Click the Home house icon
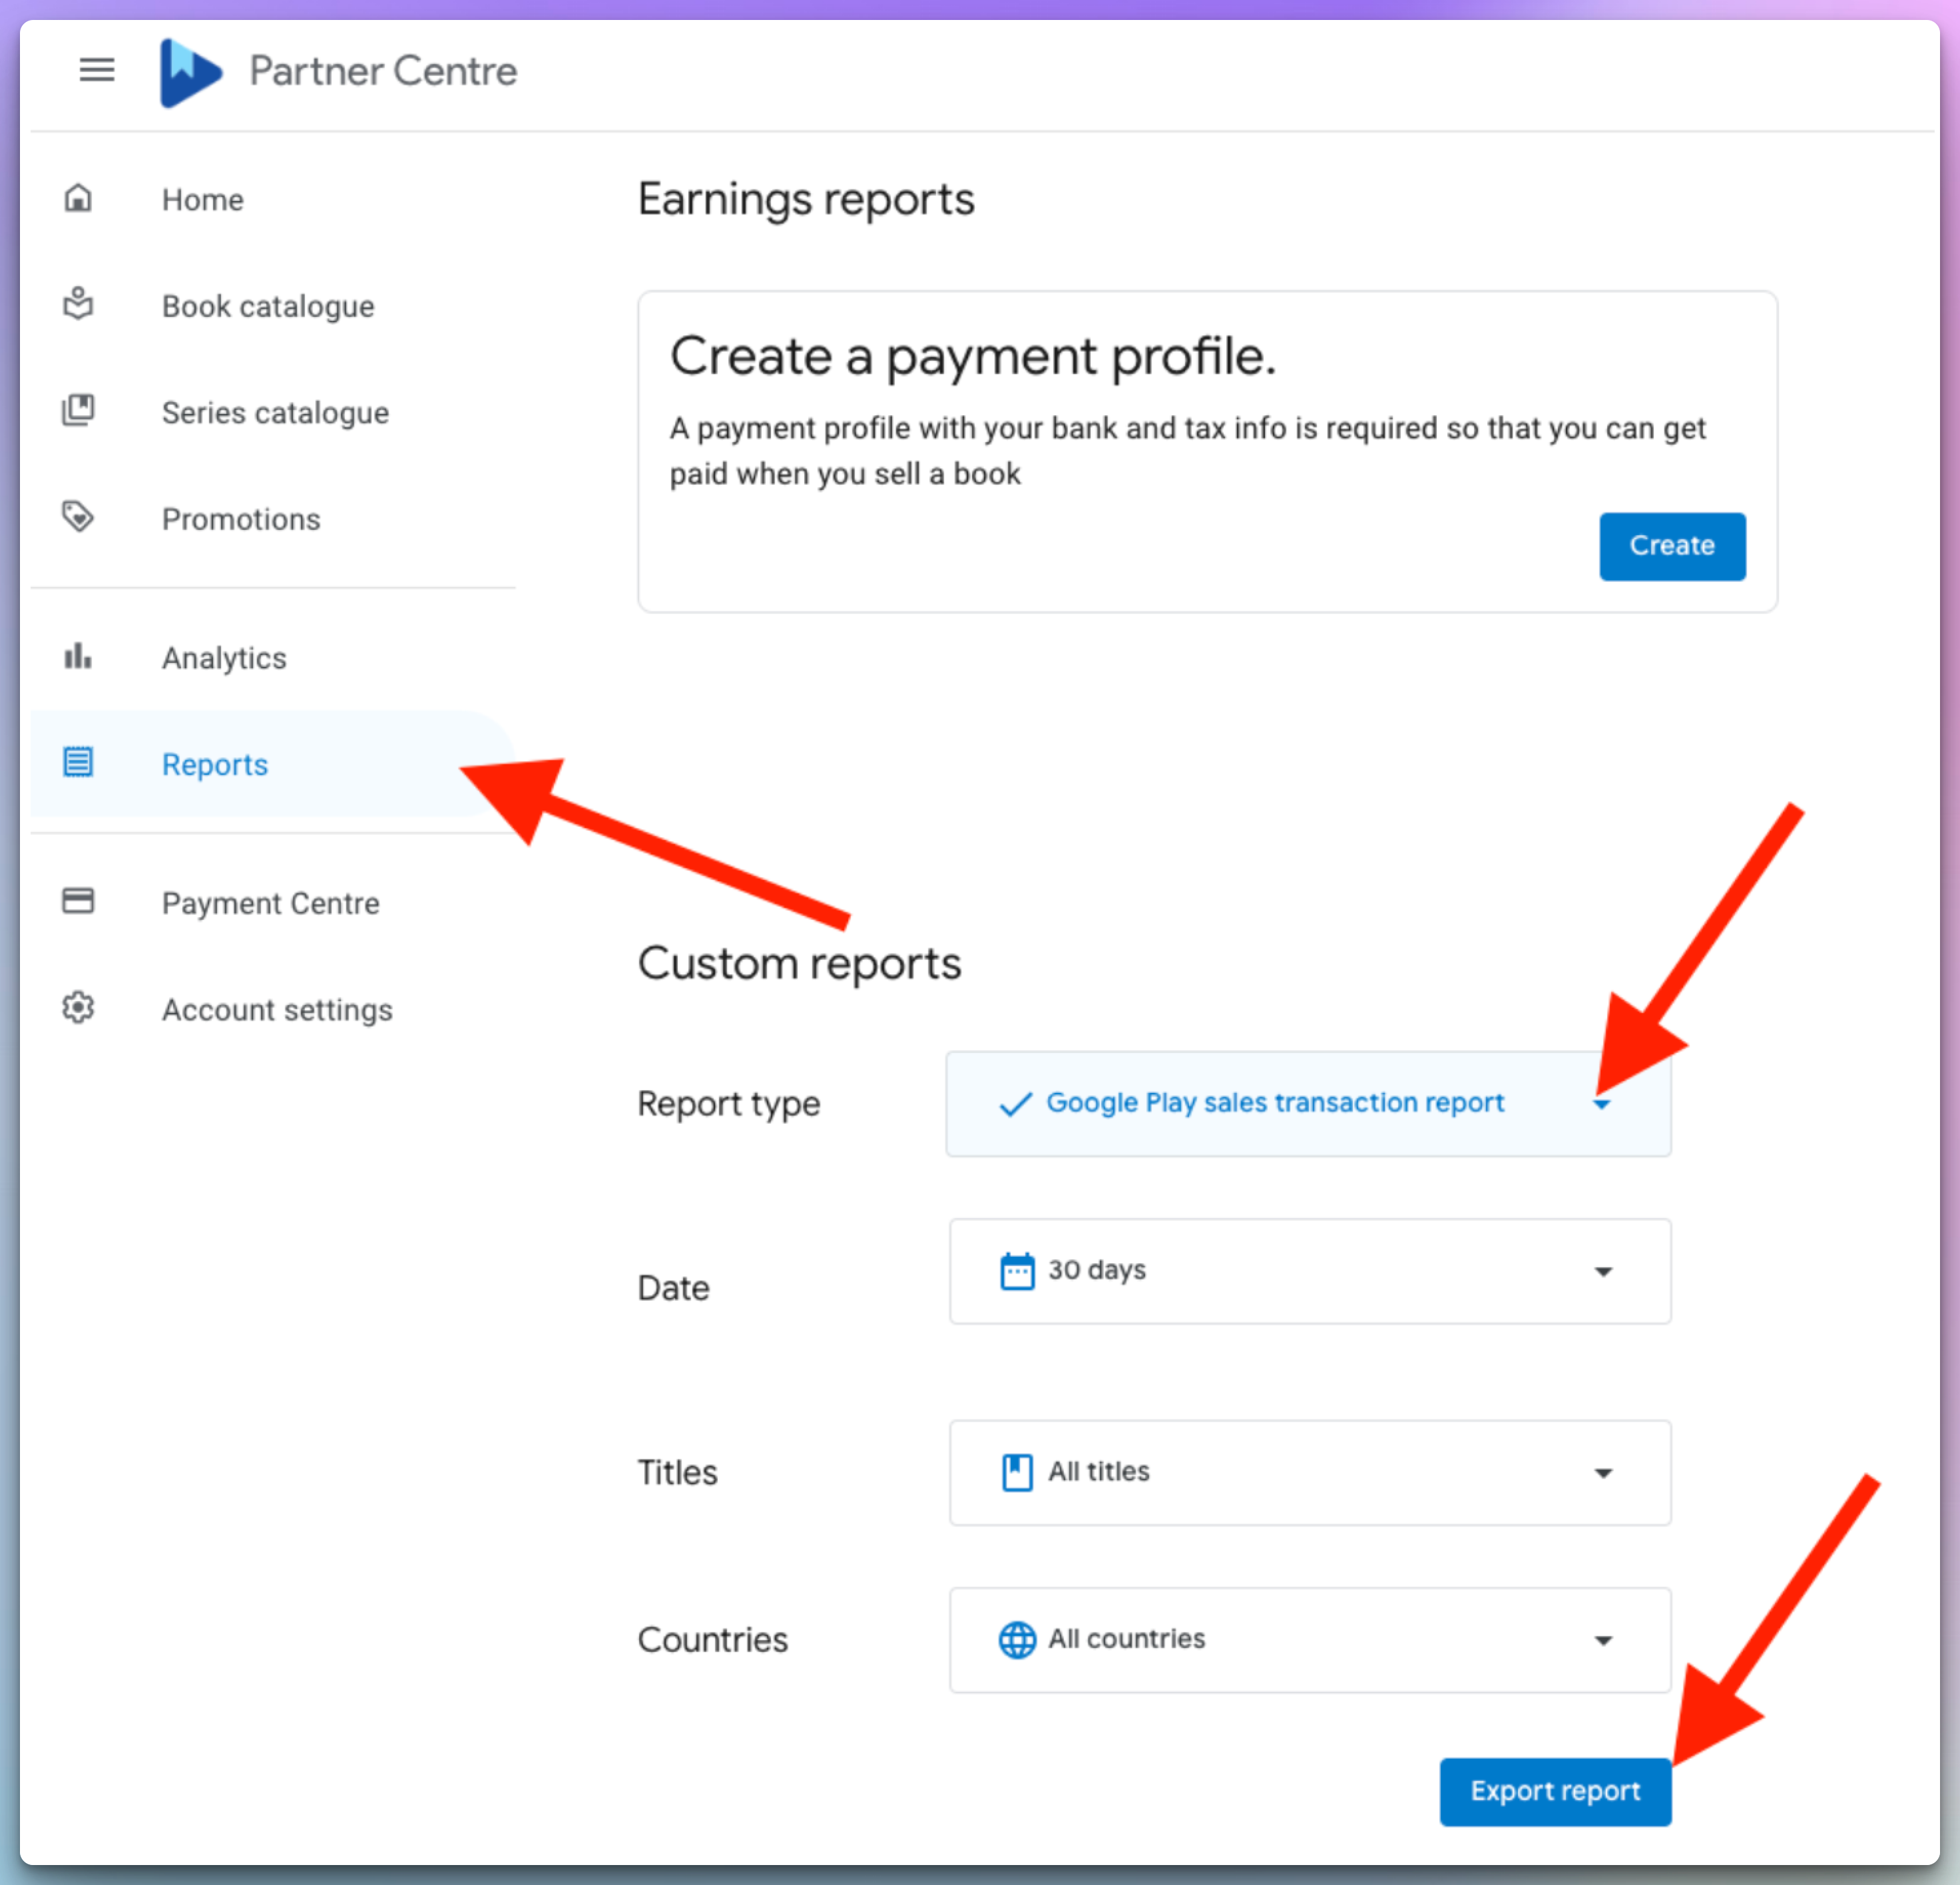The image size is (1960, 1885). 78,198
